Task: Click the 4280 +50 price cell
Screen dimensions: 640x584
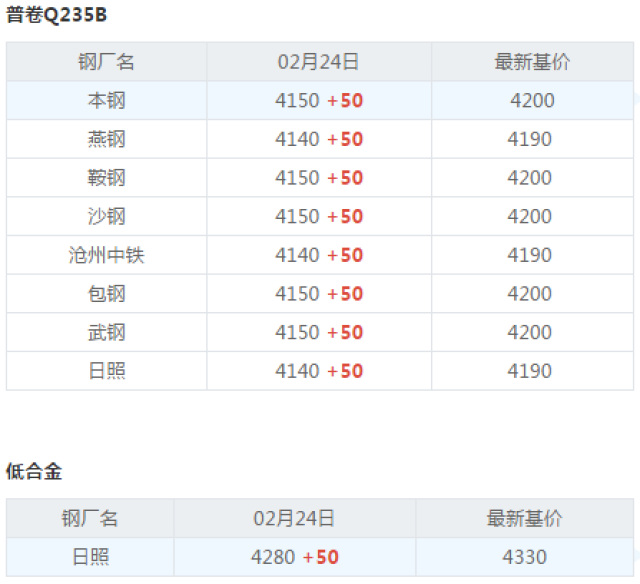Action: (295, 557)
